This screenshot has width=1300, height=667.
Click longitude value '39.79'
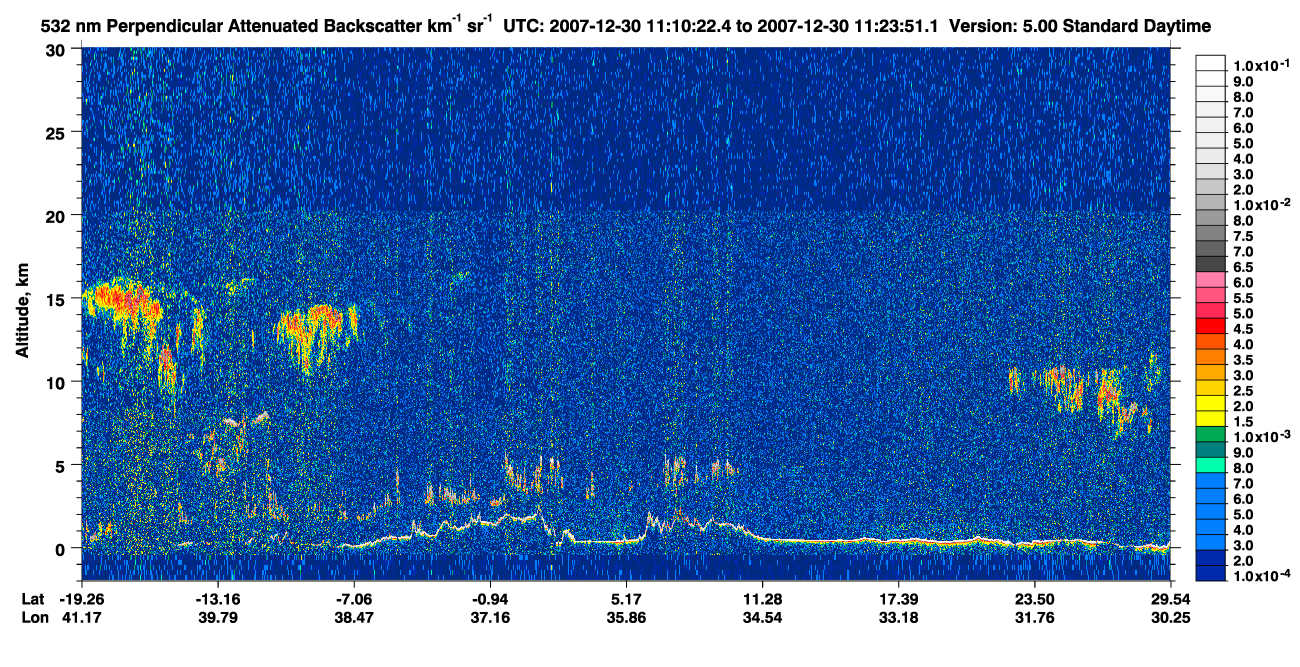point(219,617)
